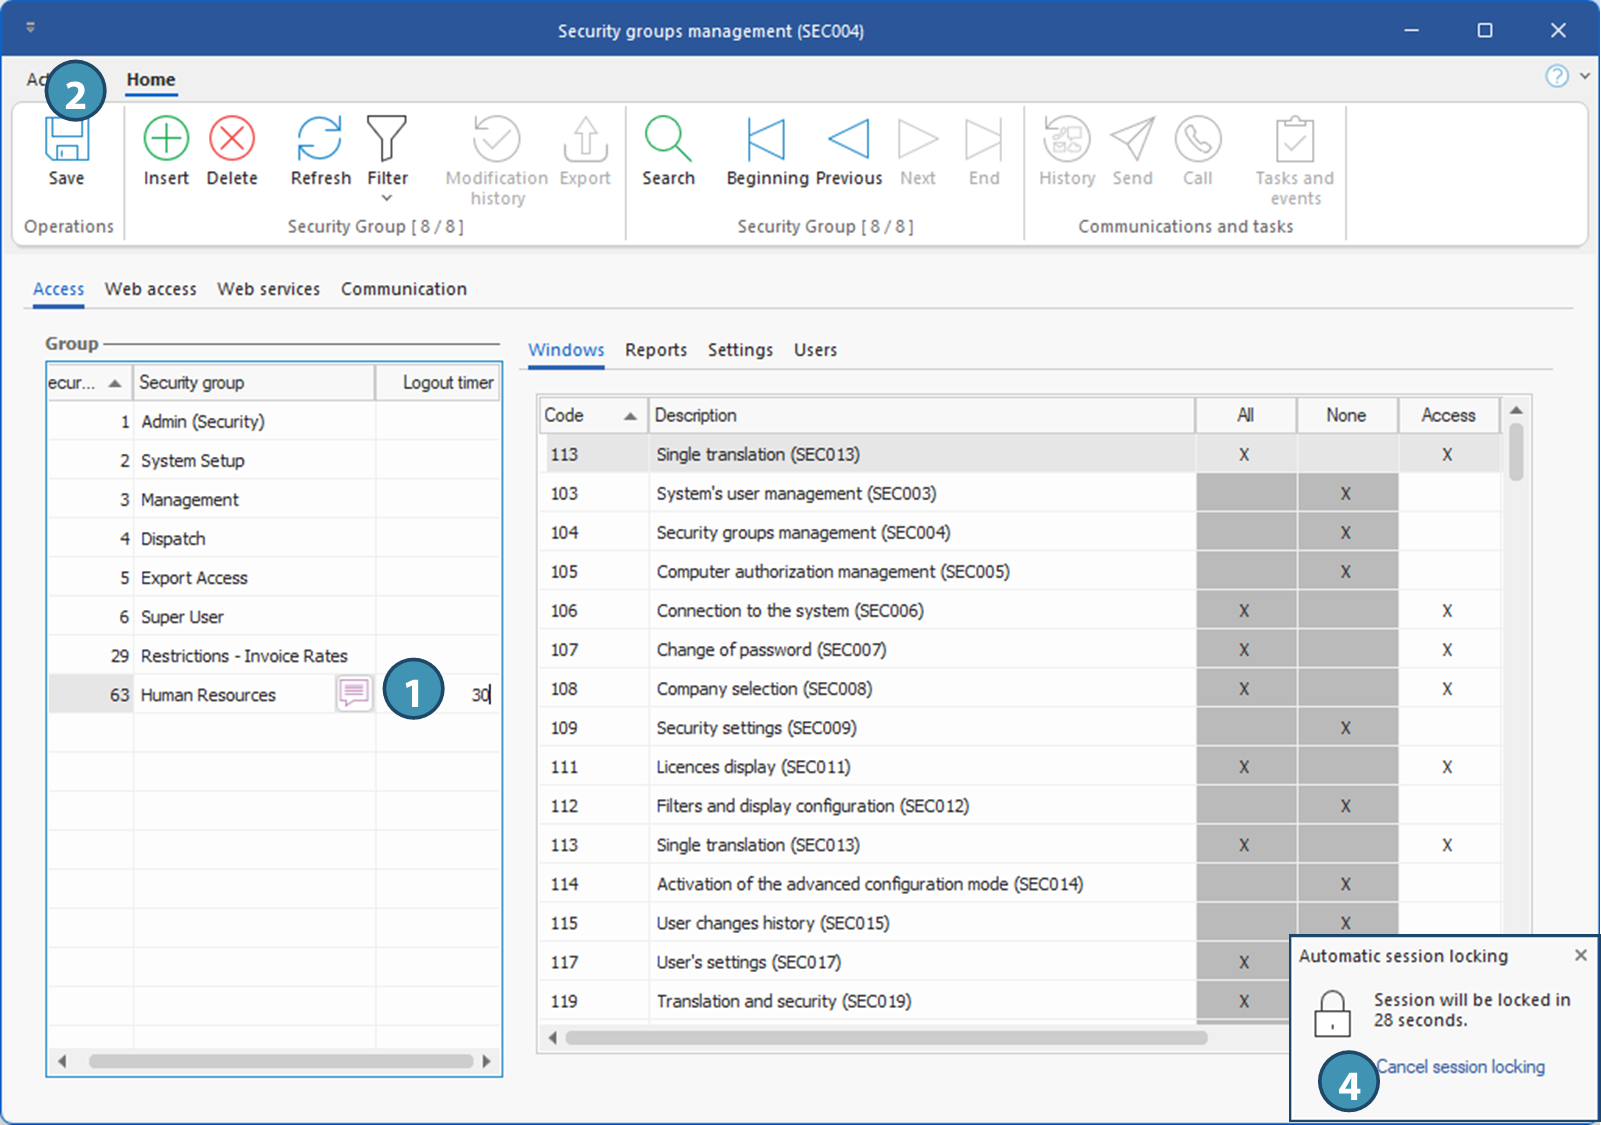This screenshot has height=1125, width=1601.
Task: Click the red Delete icon
Action: (232, 139)
